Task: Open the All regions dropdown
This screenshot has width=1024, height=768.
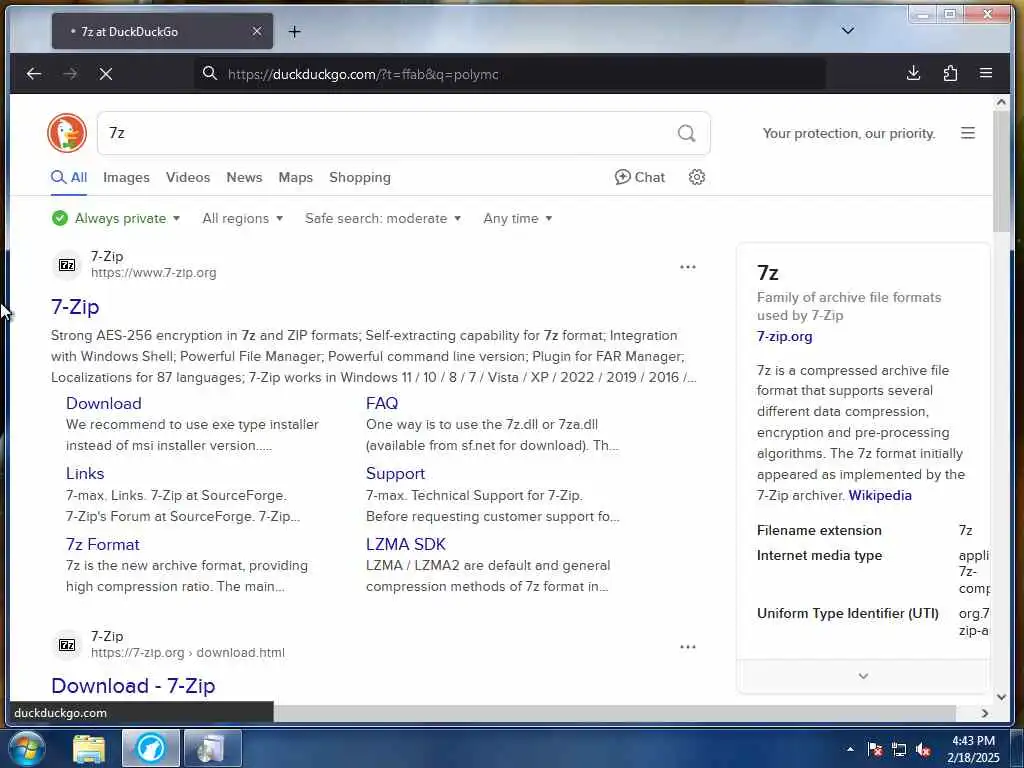Action: coord(242,218)
